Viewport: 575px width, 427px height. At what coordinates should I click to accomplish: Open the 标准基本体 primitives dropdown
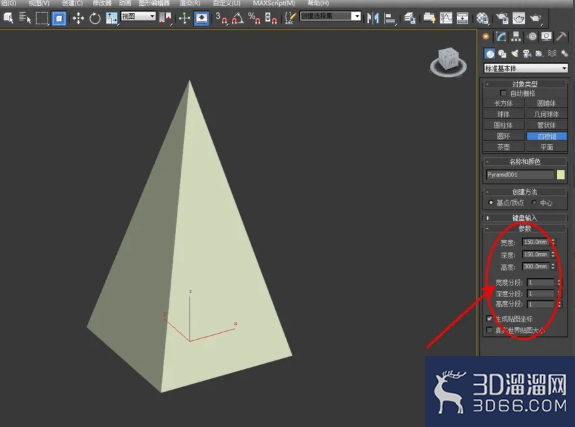point(526,68)
